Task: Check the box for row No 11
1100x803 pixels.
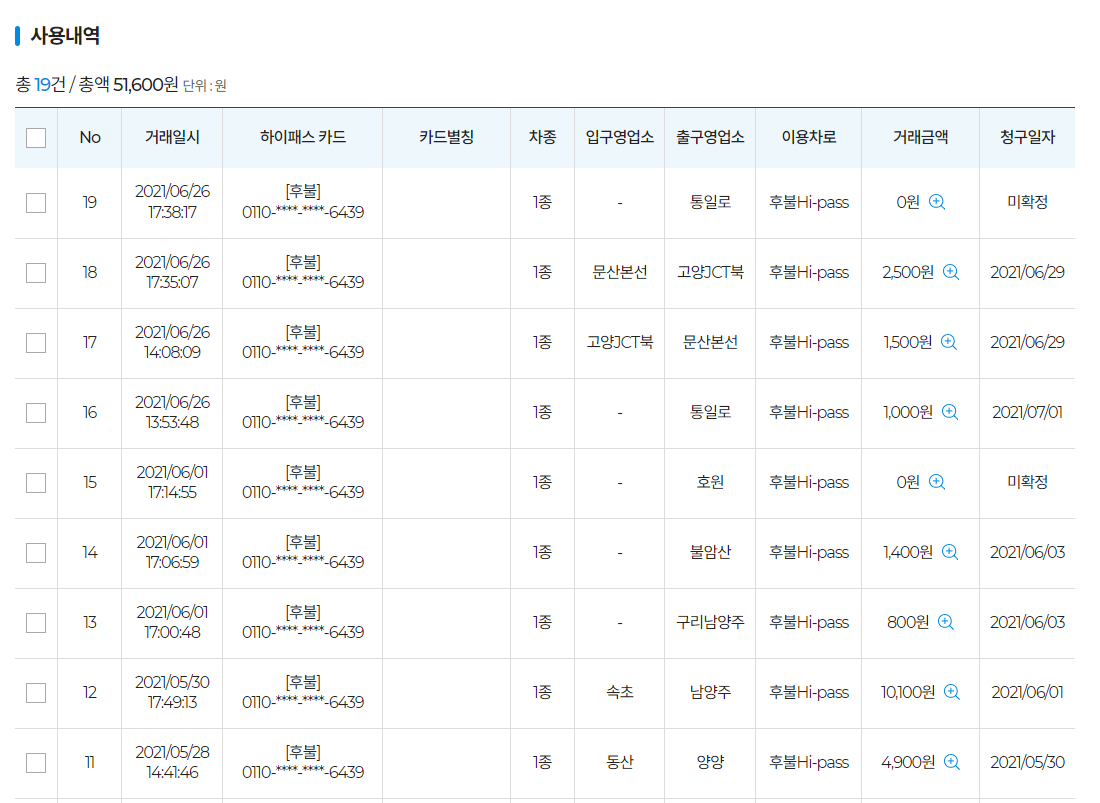Action: pyautogui.click(x=36, y=762)
